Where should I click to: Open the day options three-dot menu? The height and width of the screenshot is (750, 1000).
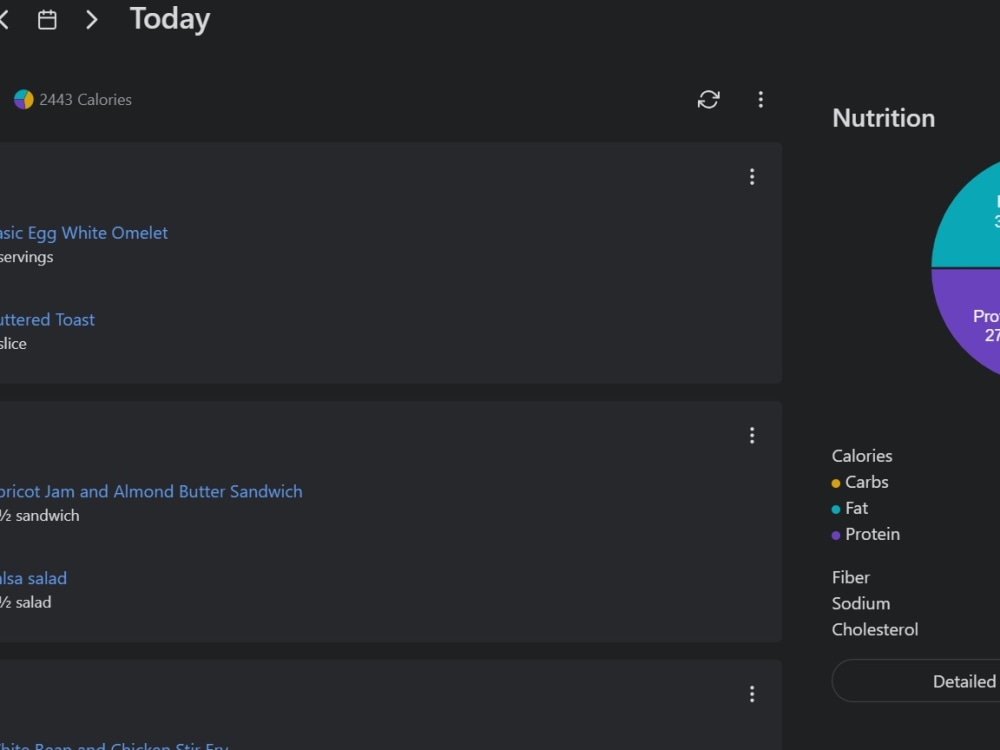(760, 99)
